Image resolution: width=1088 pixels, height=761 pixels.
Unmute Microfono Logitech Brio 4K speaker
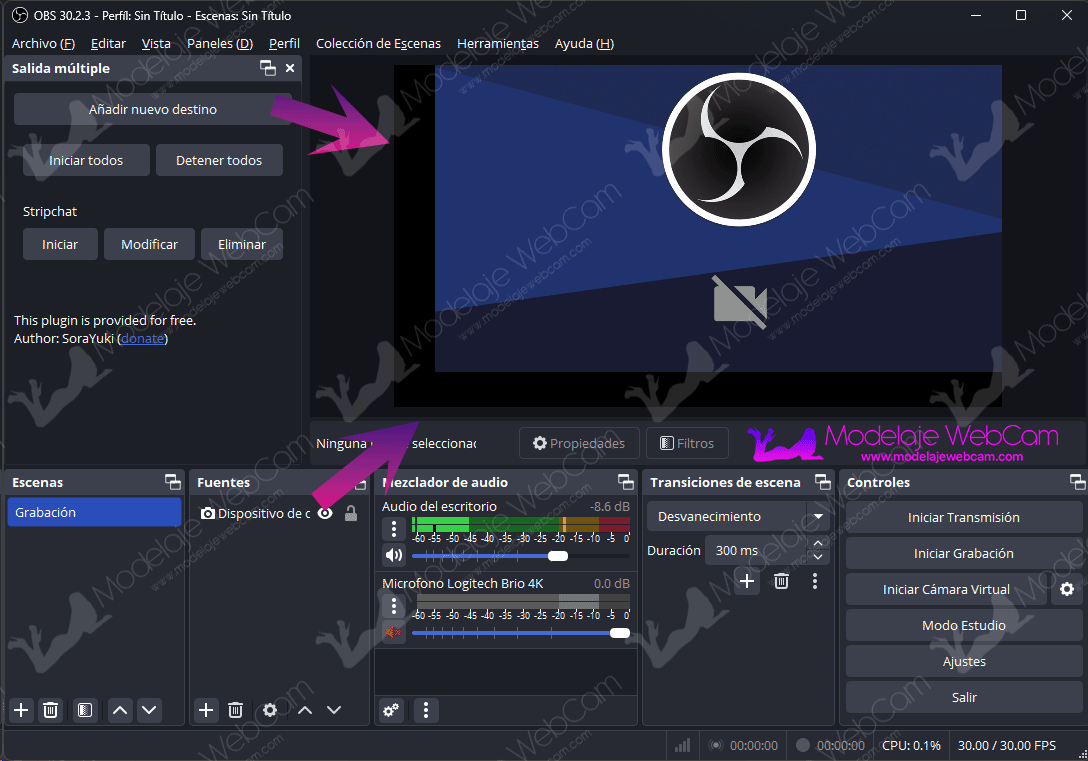394,633
